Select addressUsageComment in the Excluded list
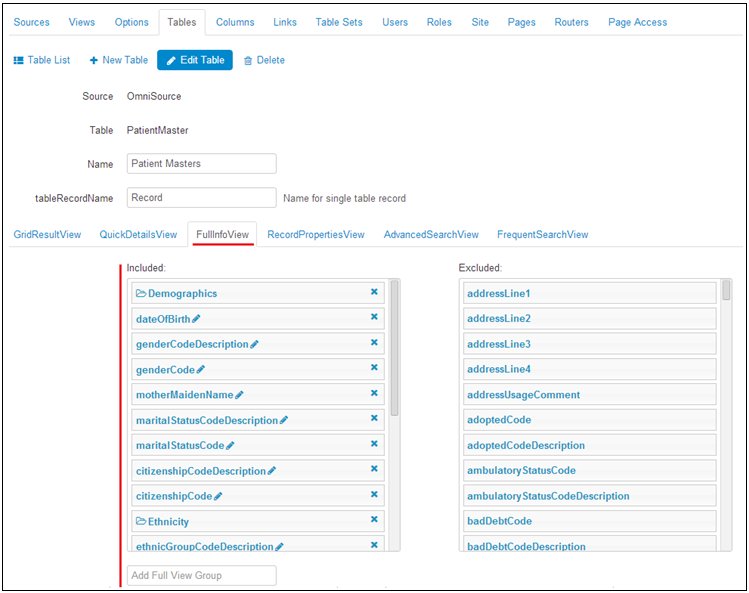749x593 pixels. coord(588,395)
